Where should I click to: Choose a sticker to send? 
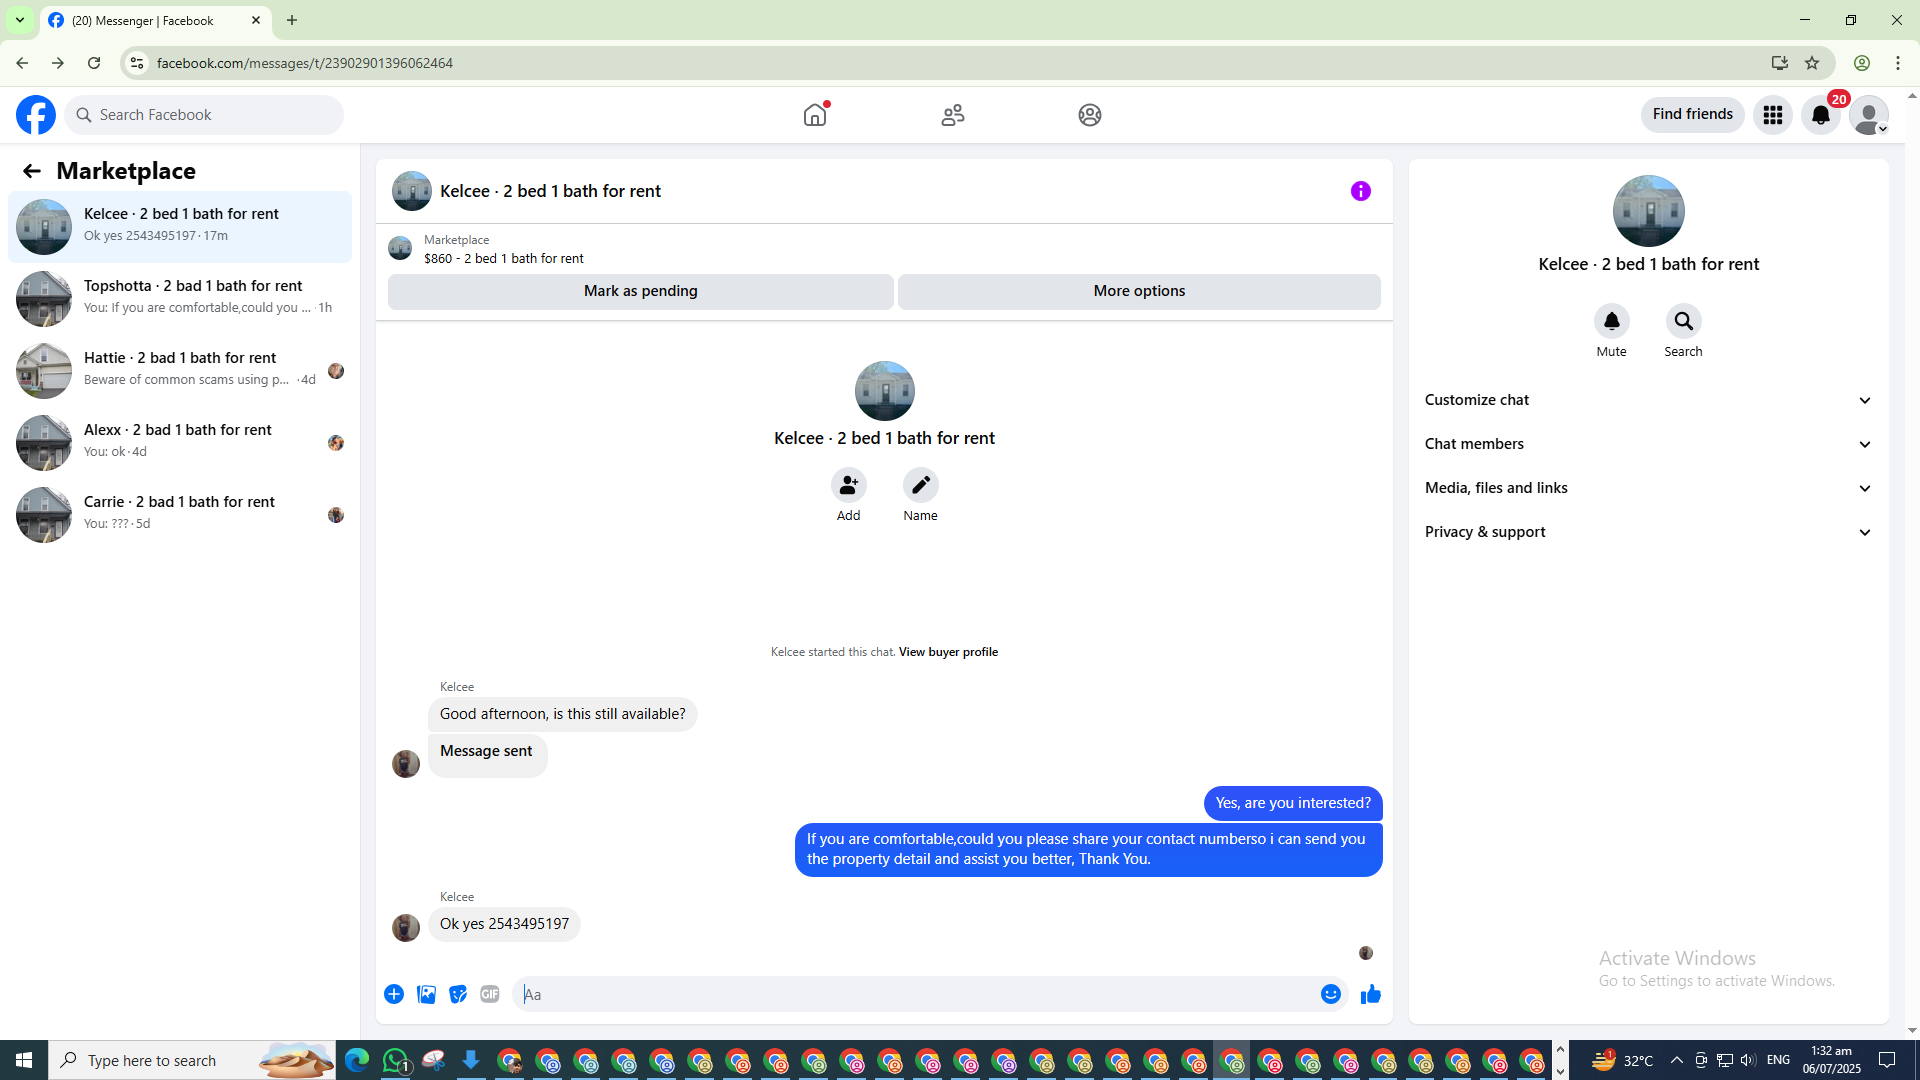click(458, 994)
